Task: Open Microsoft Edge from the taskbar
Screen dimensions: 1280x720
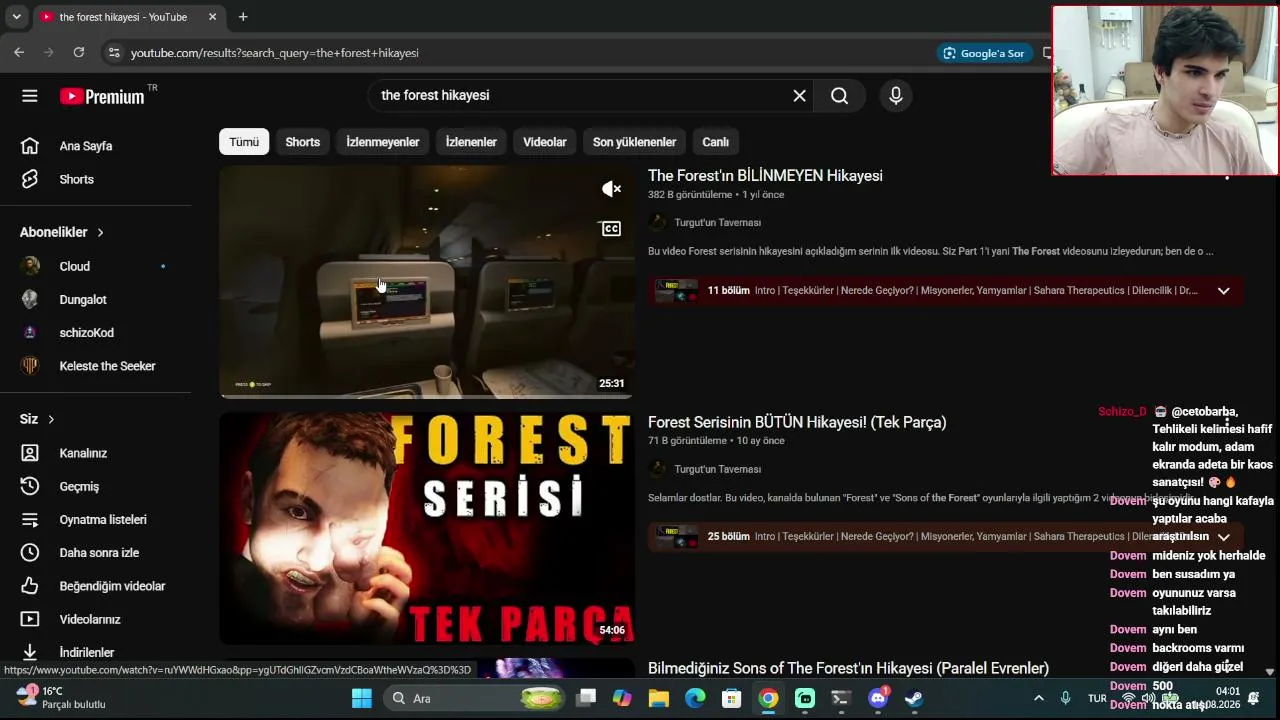Action: coord(695,698)
